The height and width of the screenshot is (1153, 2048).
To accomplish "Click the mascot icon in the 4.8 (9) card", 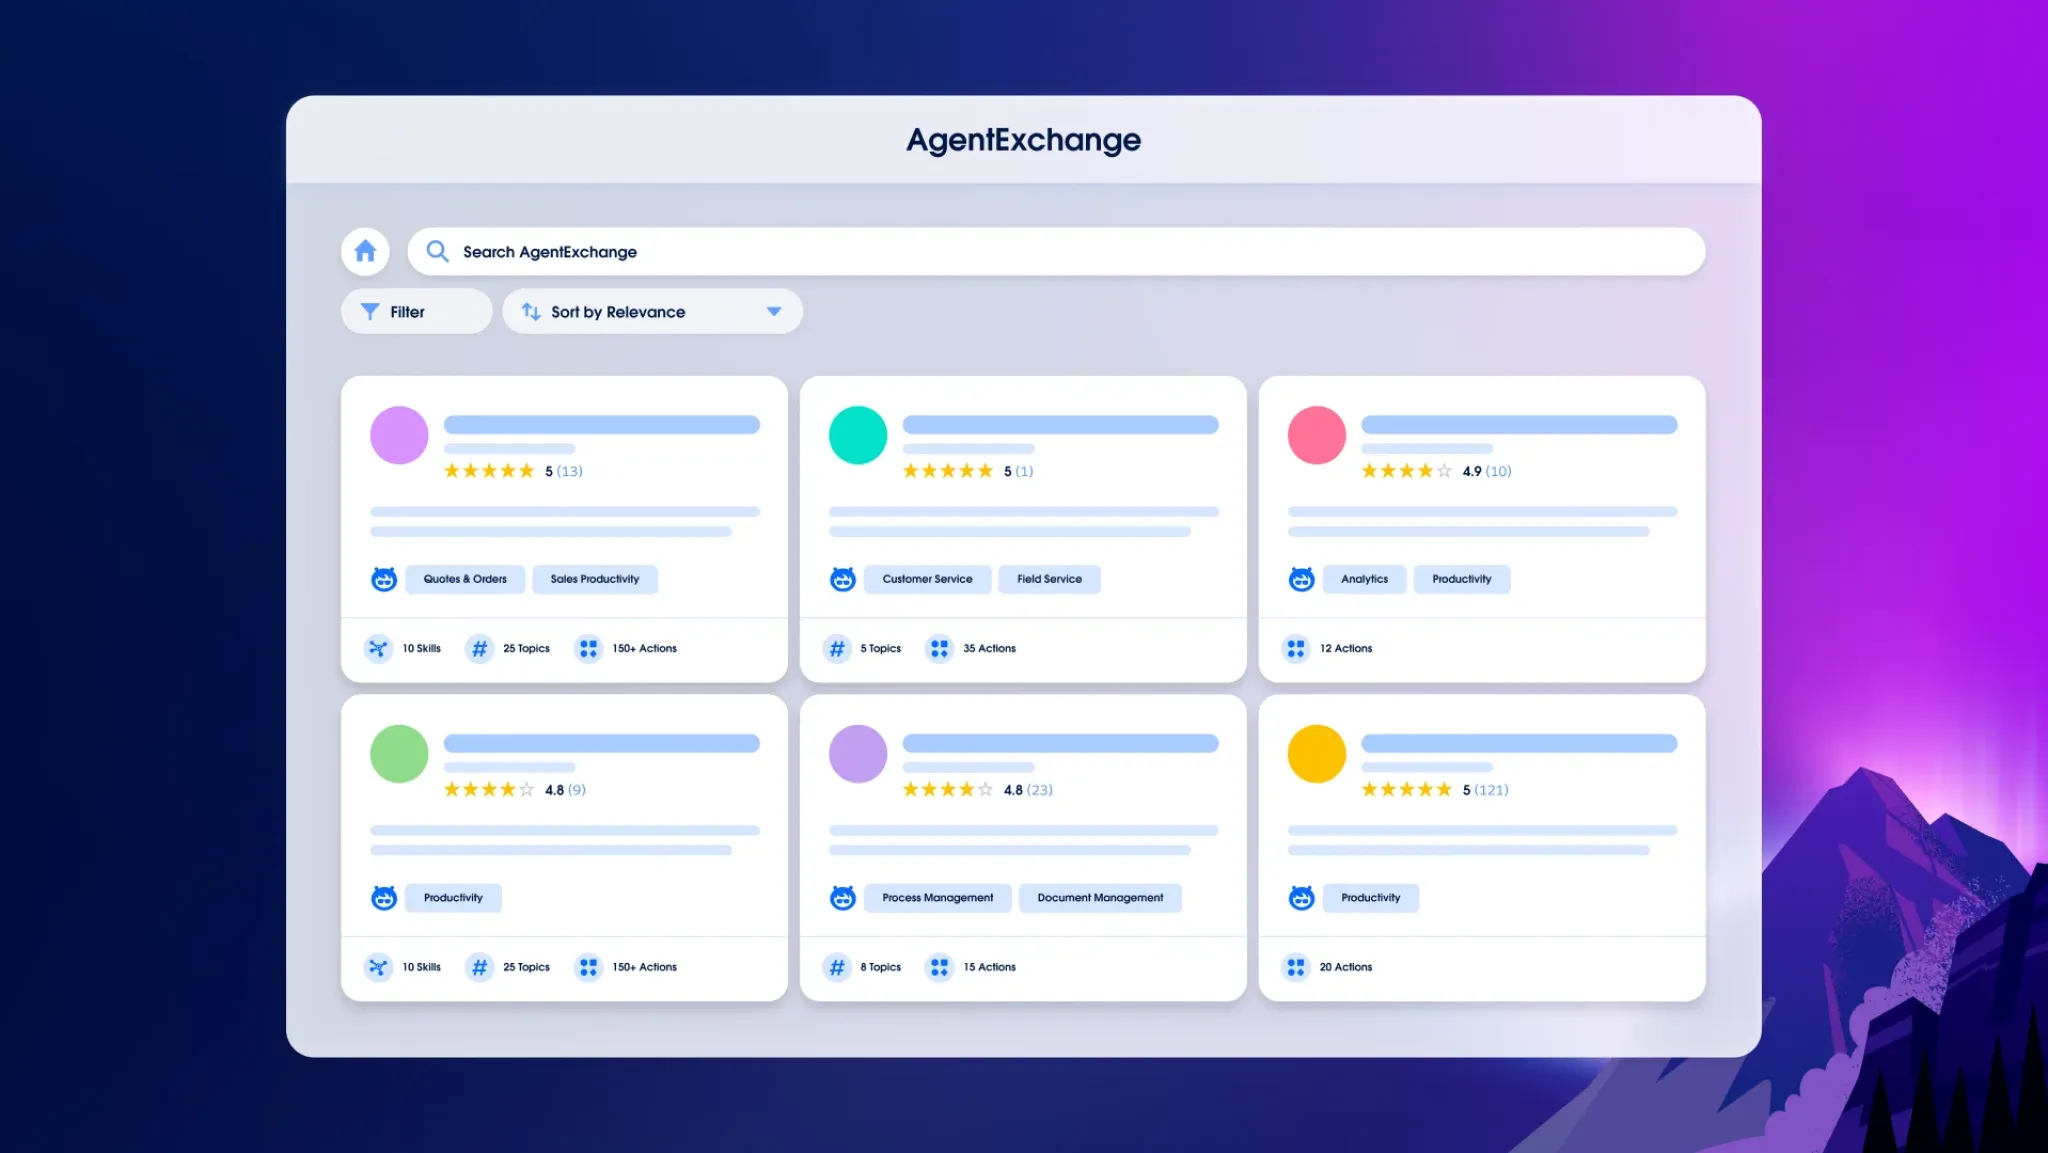I will tap(384, 898).
